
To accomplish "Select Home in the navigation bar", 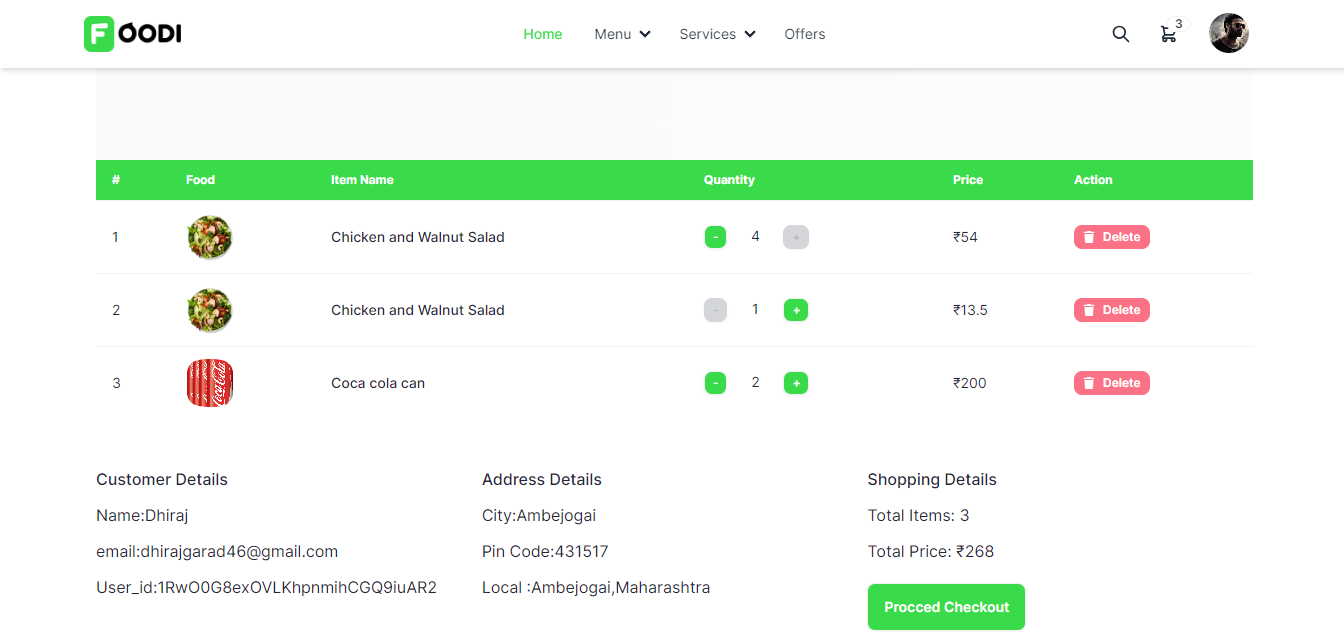I will (x=542, y=33).
